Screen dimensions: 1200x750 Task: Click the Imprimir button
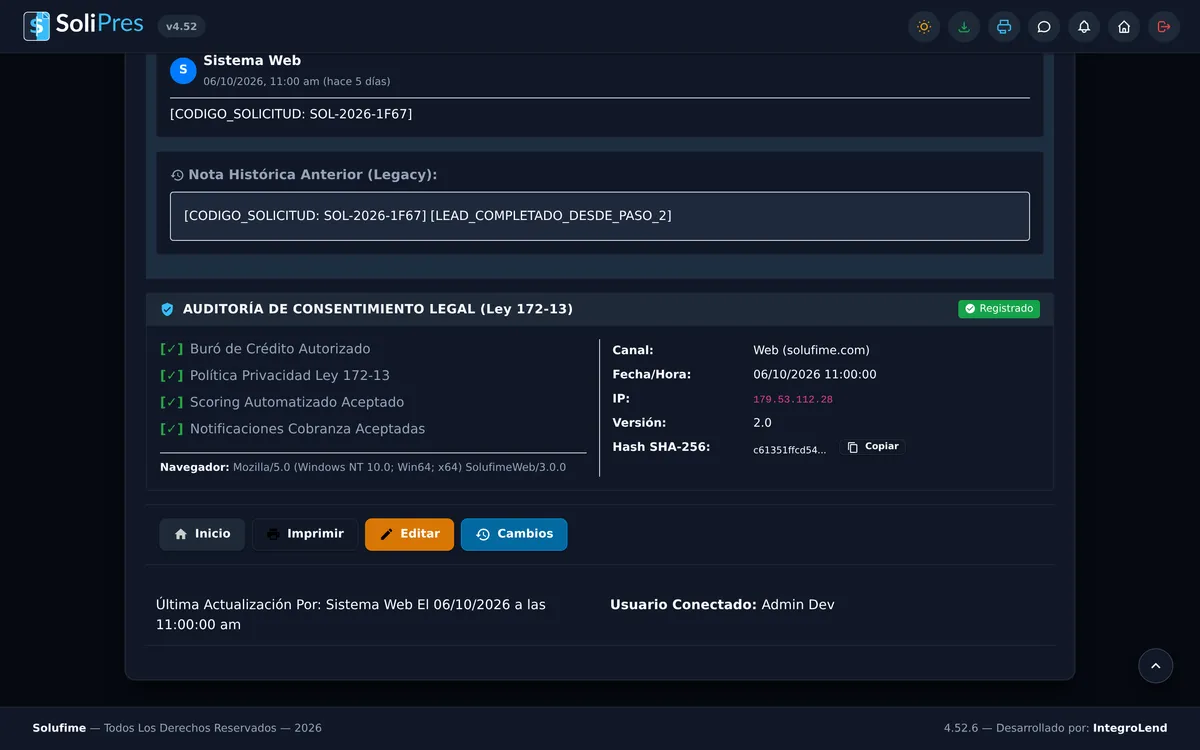coord(305,534)
